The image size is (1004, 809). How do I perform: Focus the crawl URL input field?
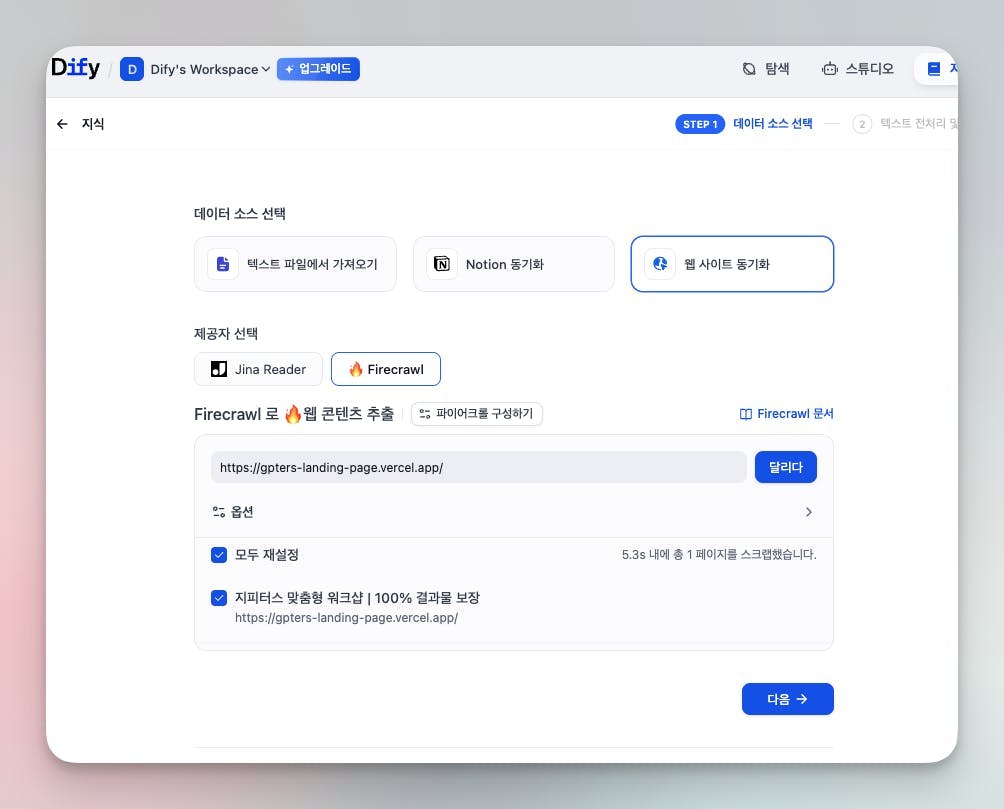coord(478,468)
